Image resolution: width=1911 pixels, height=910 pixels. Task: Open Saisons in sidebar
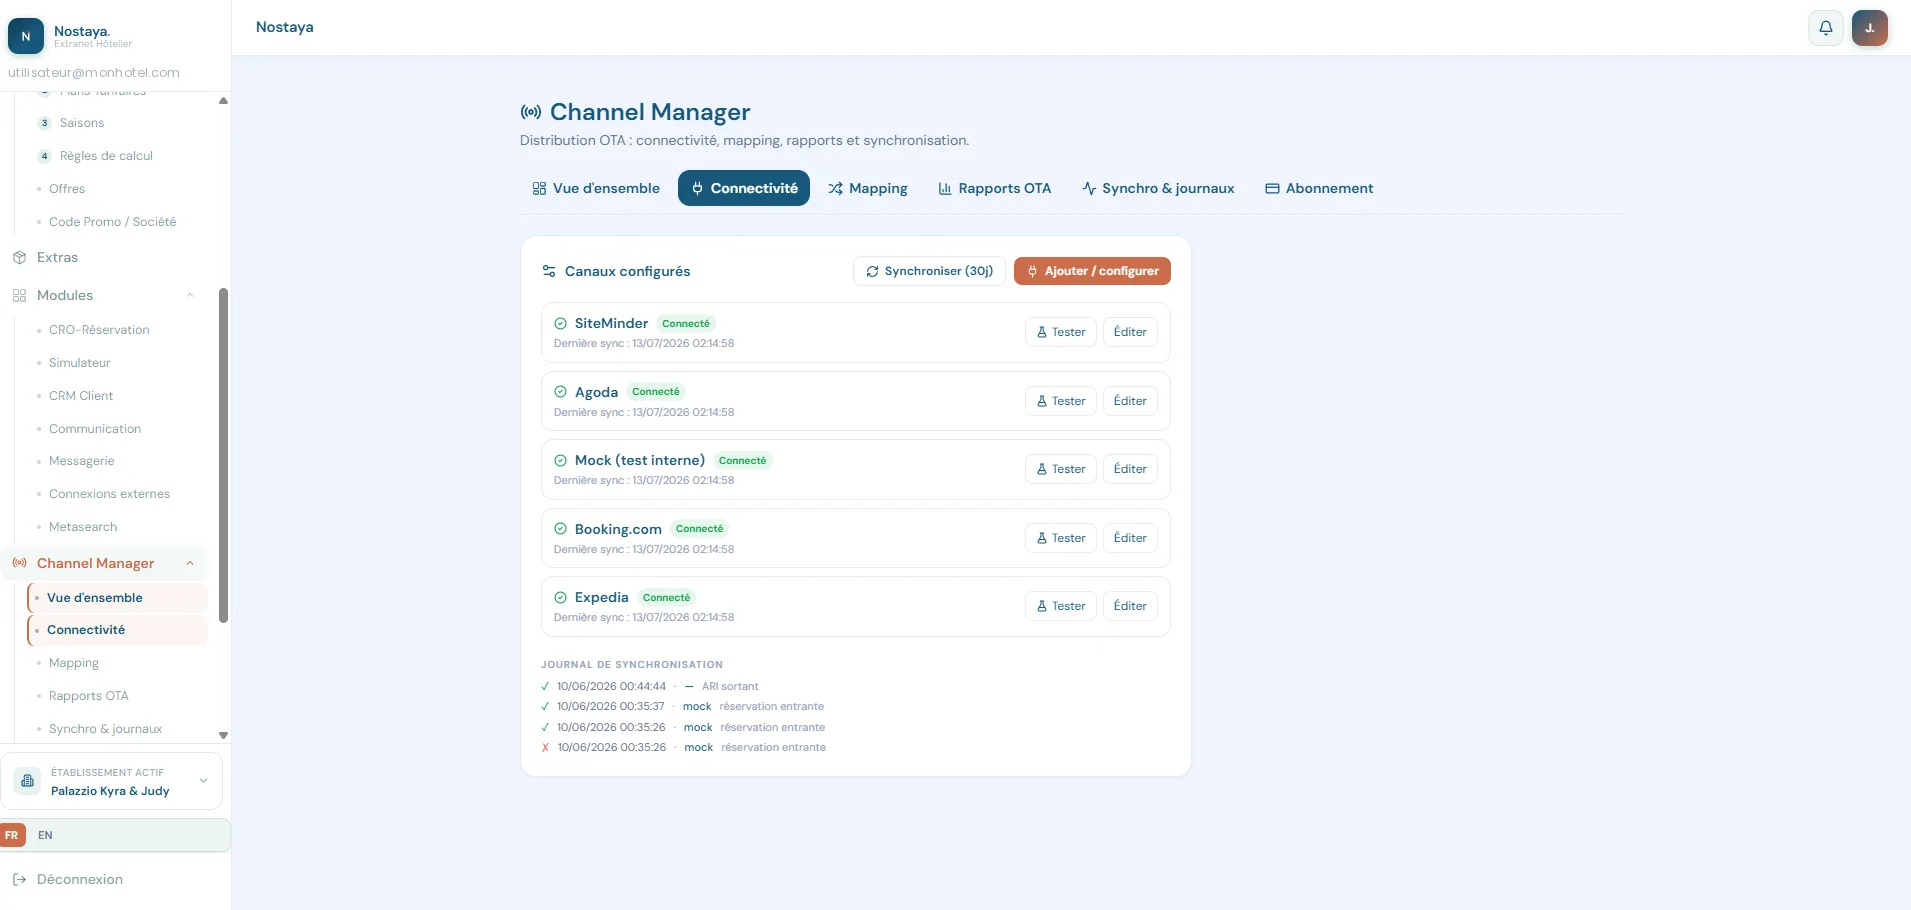[x=82, y=123]
